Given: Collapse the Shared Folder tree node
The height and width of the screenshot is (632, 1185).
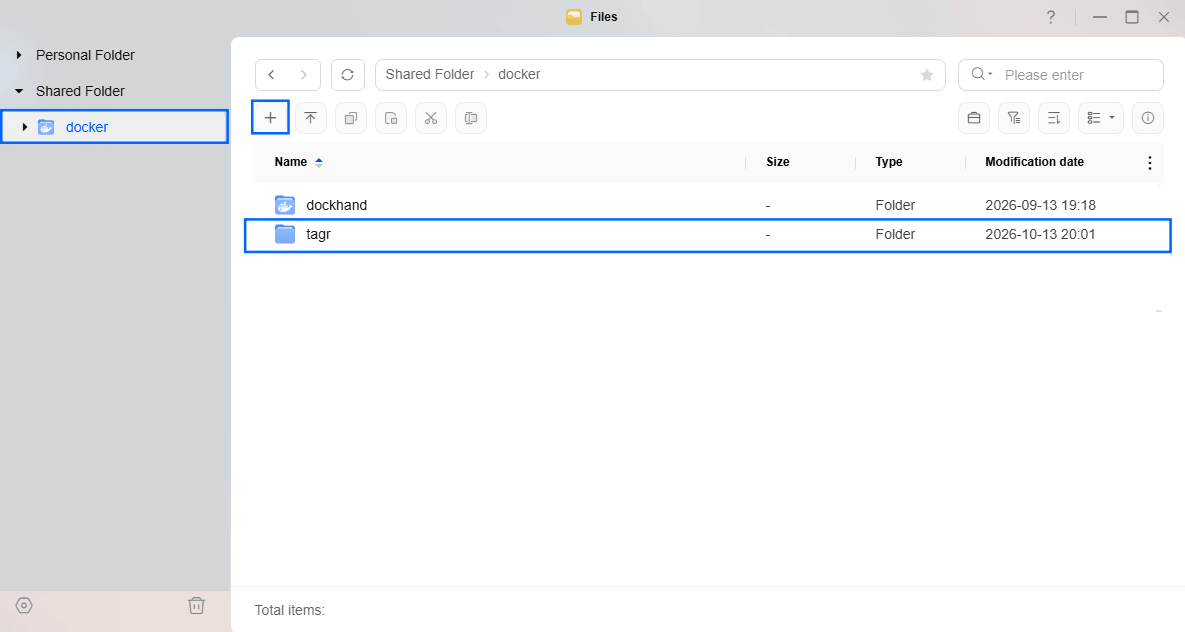Looking at the screenshot, I should pyautogui.click(x=19, y=91).
